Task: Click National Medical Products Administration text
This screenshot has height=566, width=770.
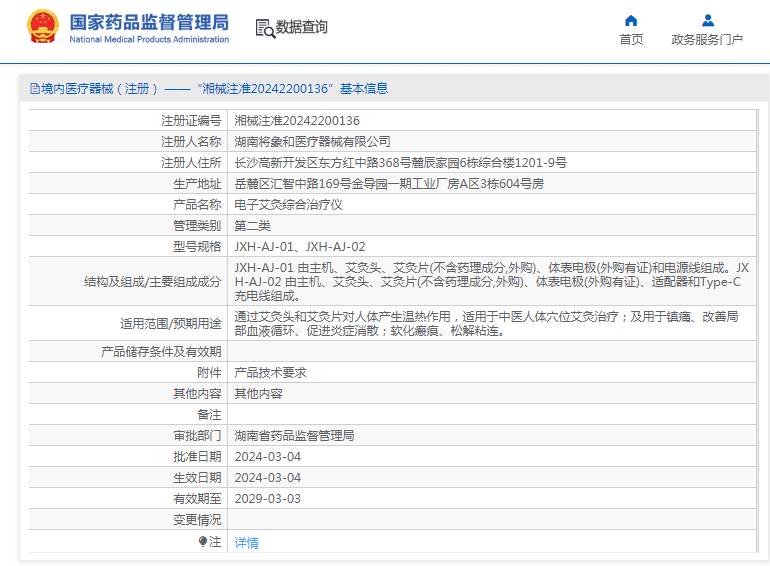Action: pyautogui.click(x=149, y=39)
